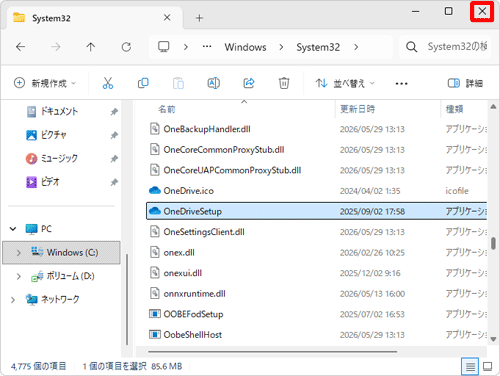Click the horizontal scrollbar in file list
This screenshot has width=500, height=376.
coord(273,351)
